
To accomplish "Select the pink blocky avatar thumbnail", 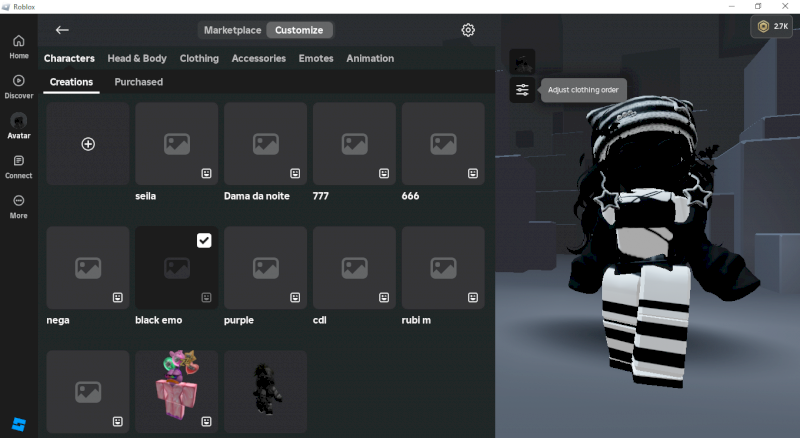I will [177, 392].
